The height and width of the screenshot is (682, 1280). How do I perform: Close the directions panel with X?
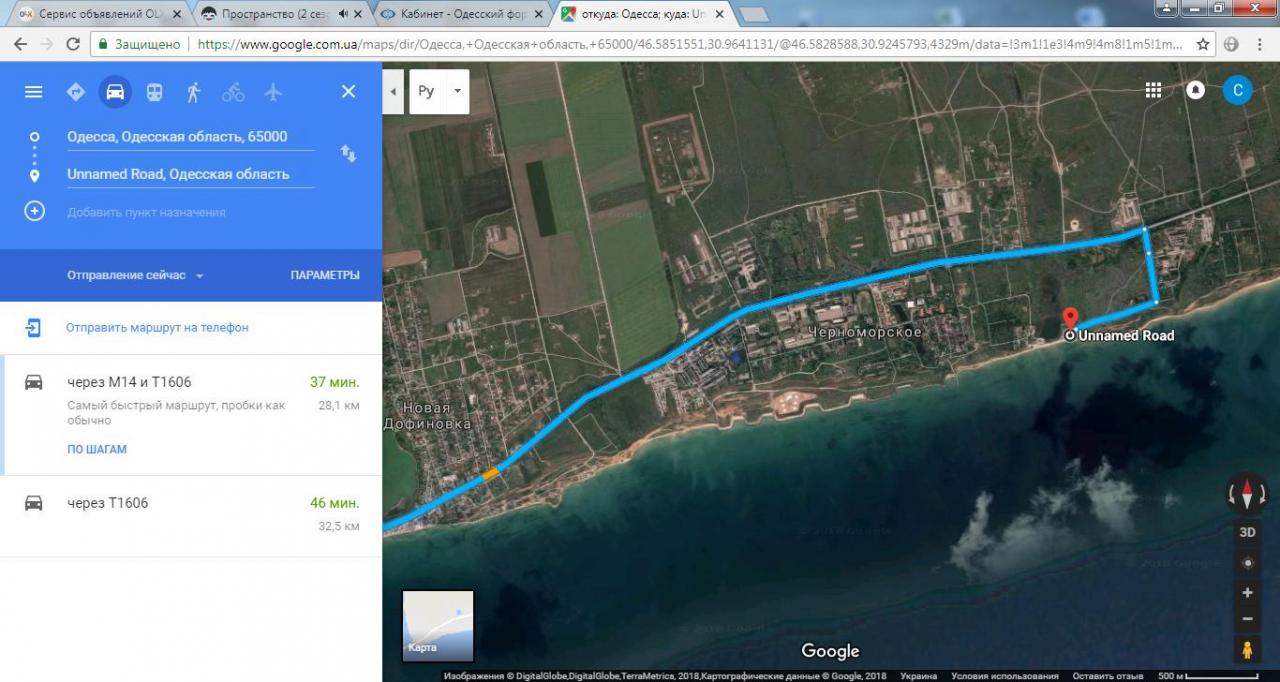tap(348, 92)
